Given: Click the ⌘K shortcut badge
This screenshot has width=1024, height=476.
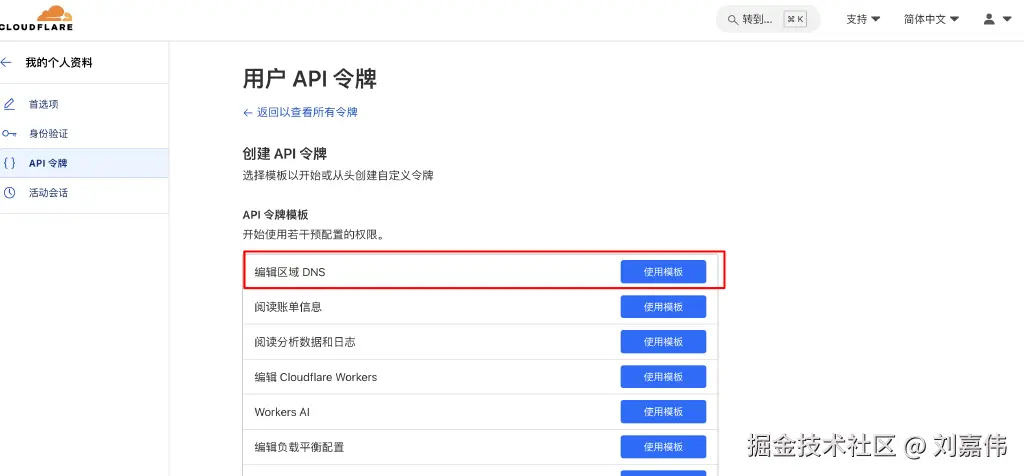Looking at the screenshot, I should 795,20.
